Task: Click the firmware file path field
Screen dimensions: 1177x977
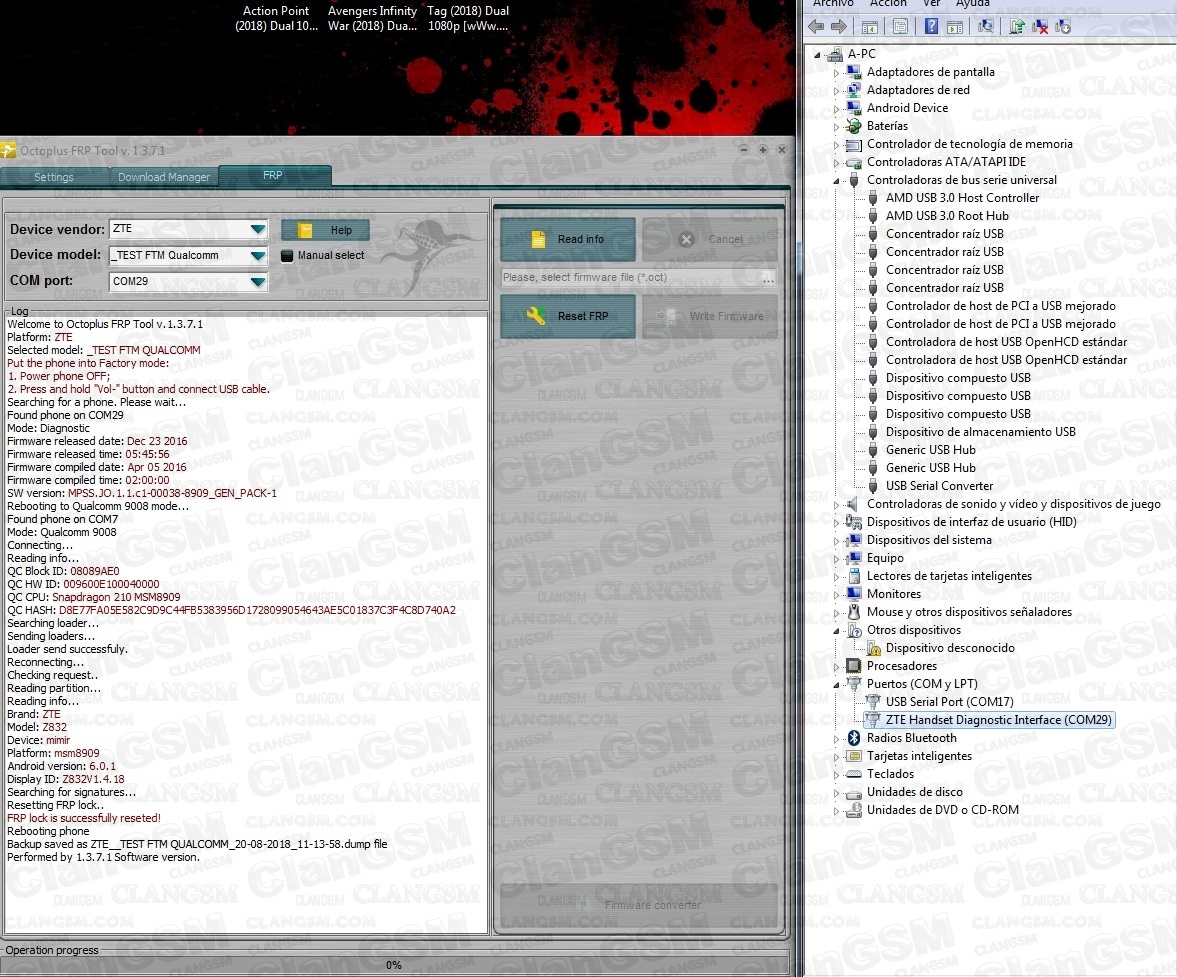Action: [631, 278]
